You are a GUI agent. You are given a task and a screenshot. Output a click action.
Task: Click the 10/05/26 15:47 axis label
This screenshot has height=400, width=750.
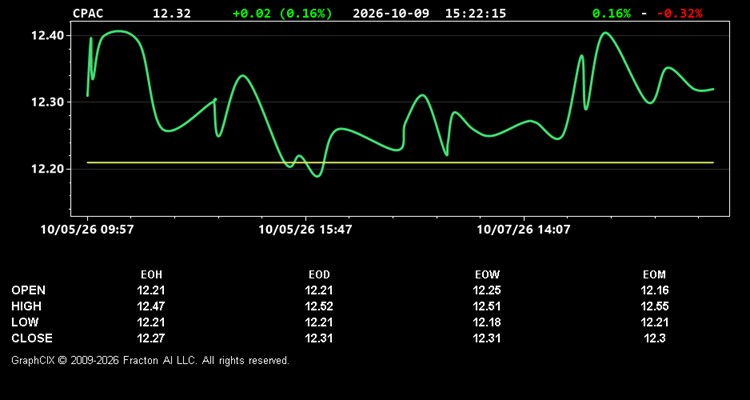(x=305, y=230)
